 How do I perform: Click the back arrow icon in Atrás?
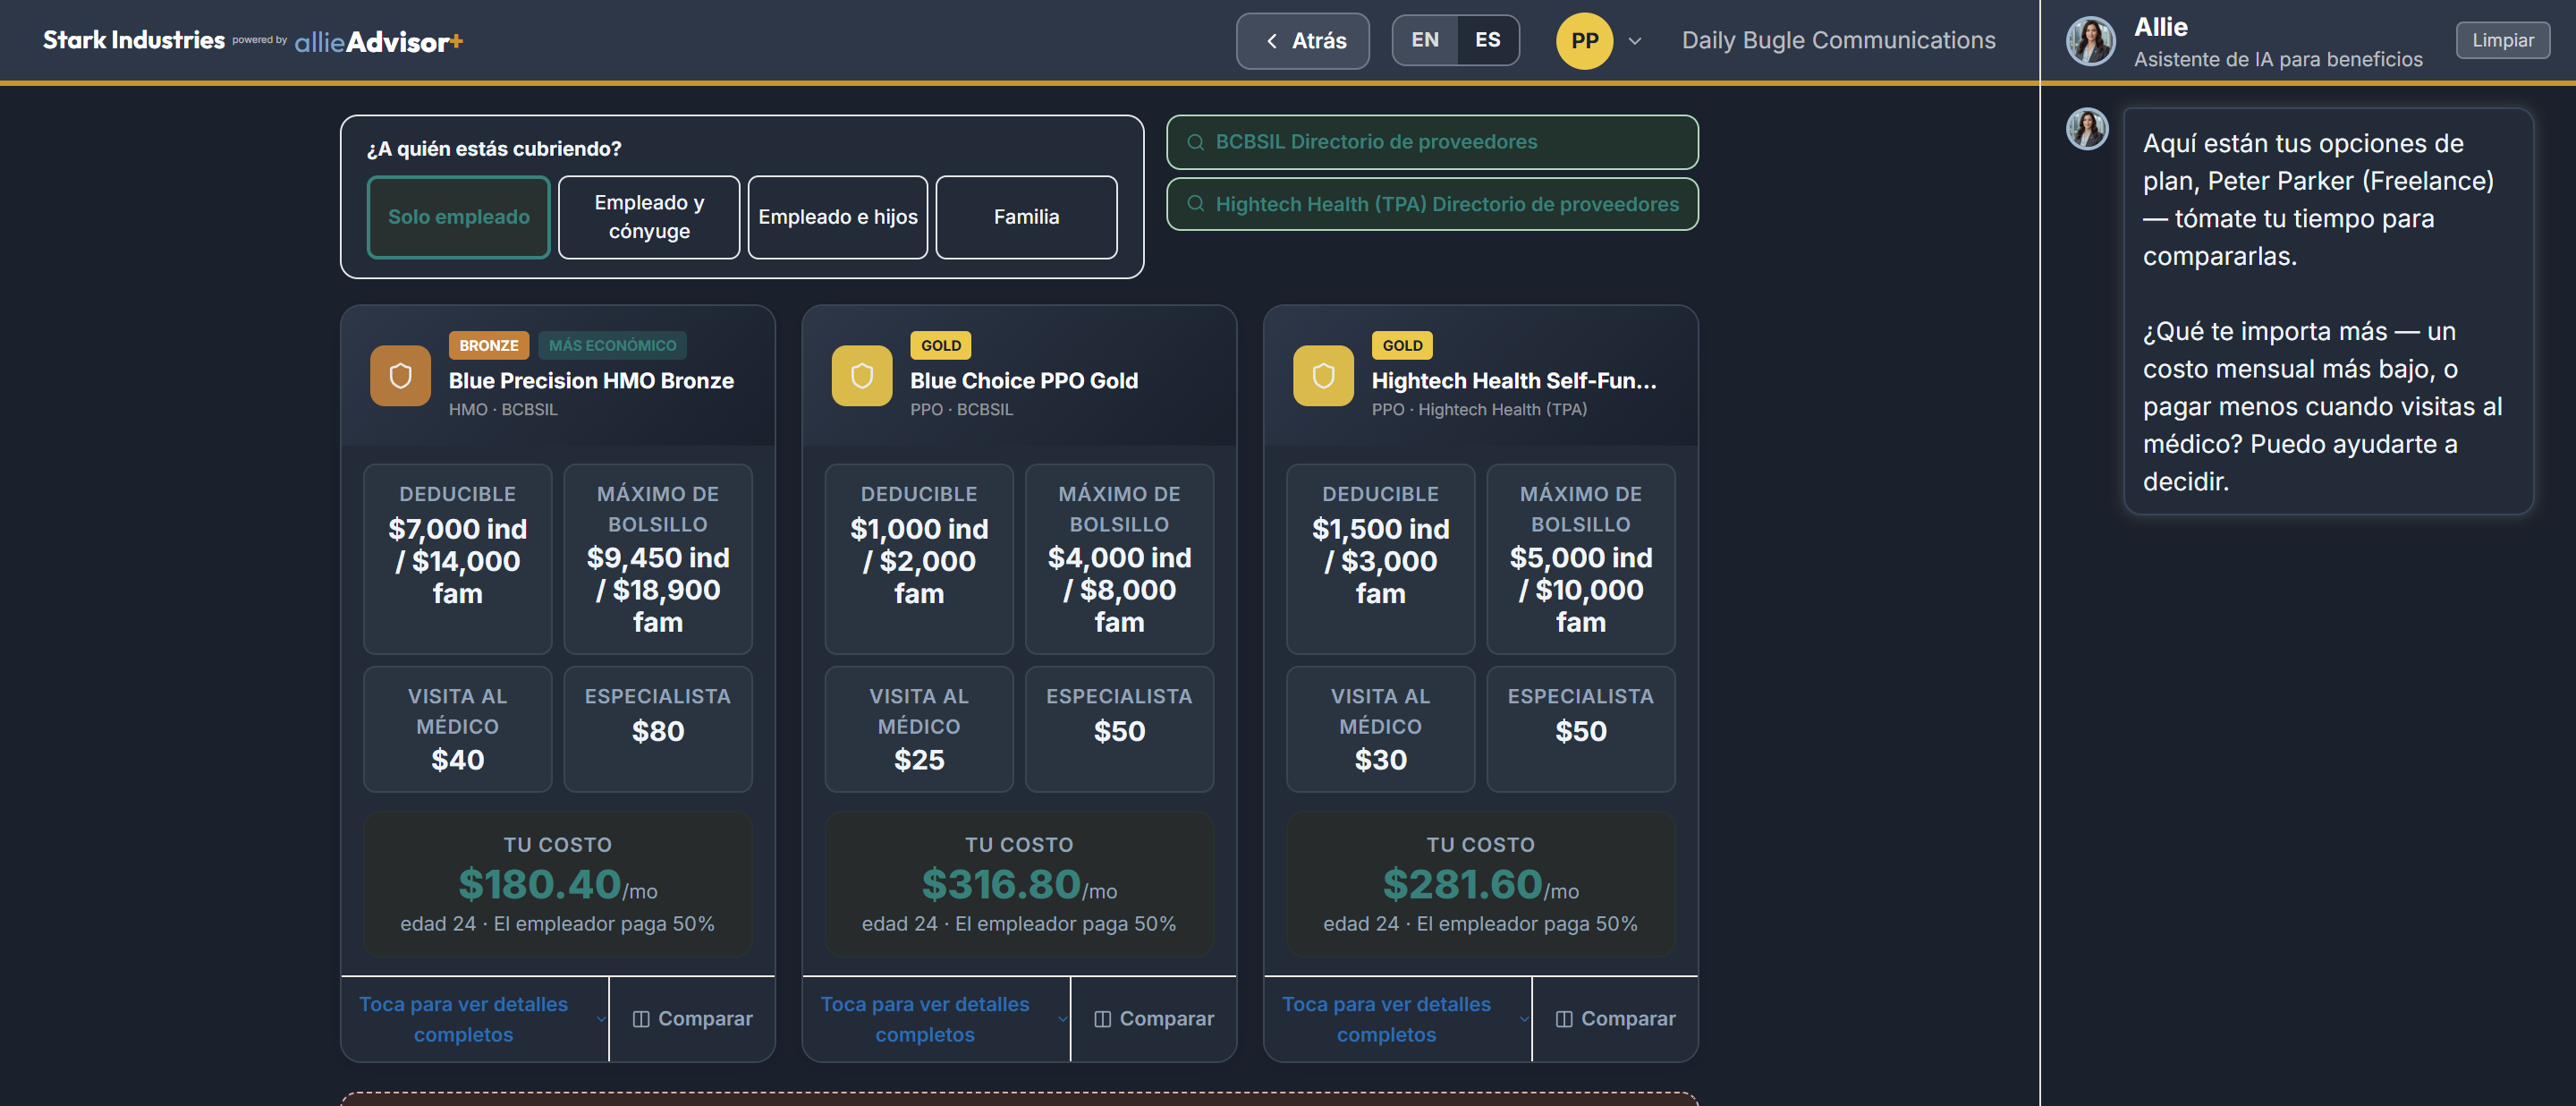coord(1272,41)
